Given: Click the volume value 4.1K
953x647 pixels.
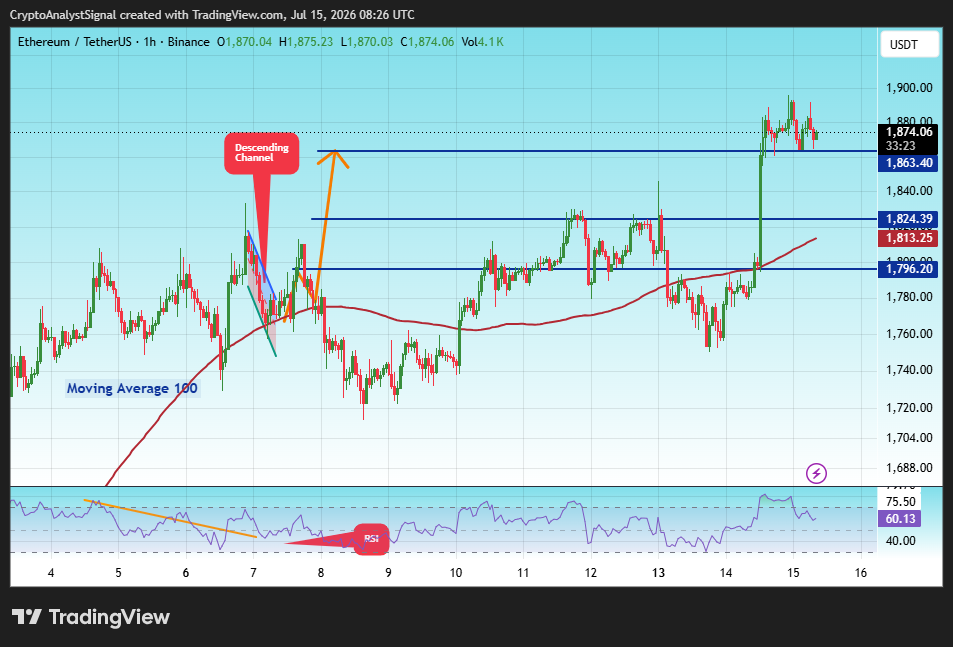Looking at the screenshot, I should (x=490, y=42).
